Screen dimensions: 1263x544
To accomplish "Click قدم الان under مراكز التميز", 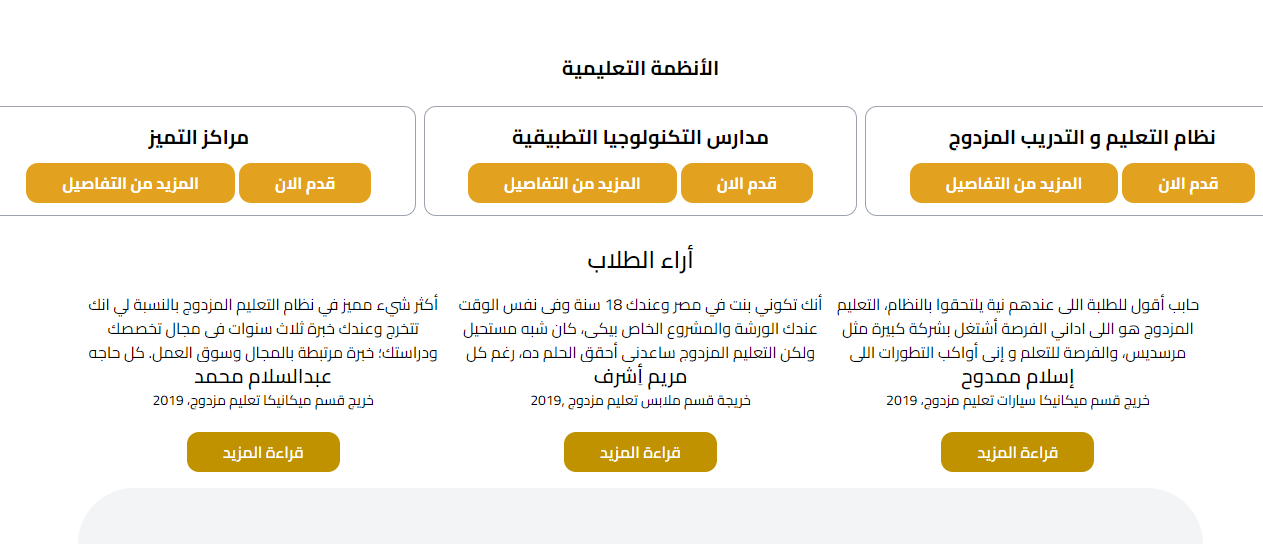I will (304, 184).
